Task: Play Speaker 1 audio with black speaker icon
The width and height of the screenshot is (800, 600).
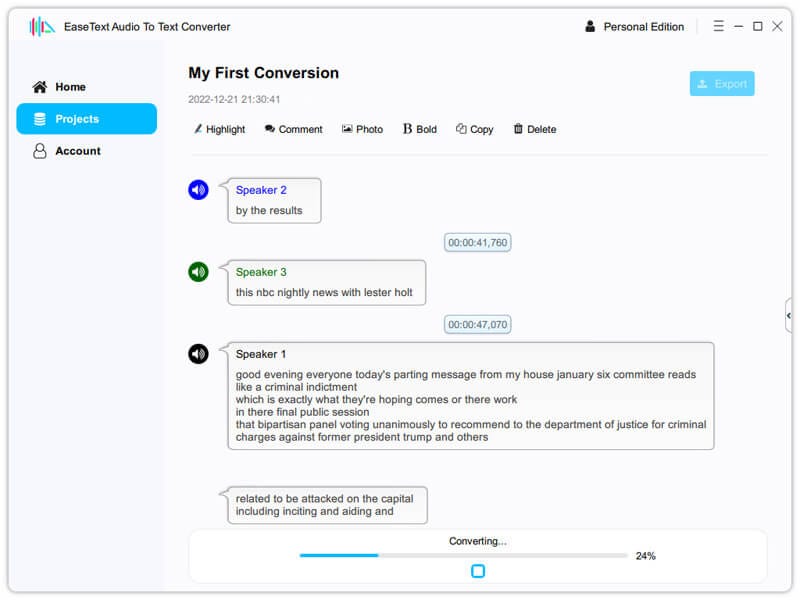Action: pyautogui.click(x=198, y=354)
